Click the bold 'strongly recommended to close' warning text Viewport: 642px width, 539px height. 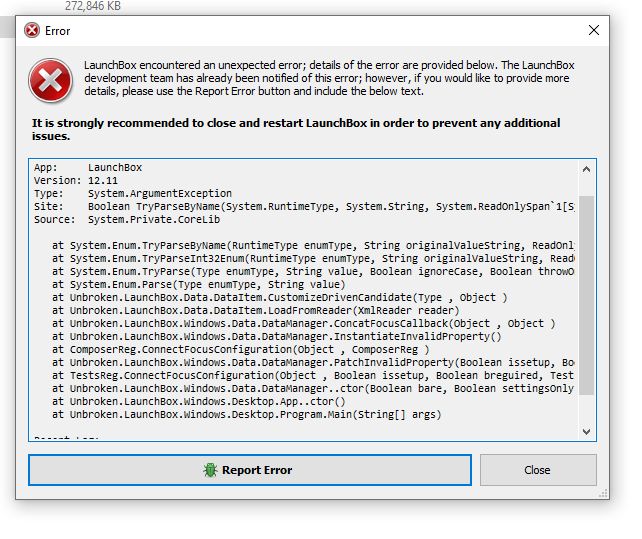296,129
